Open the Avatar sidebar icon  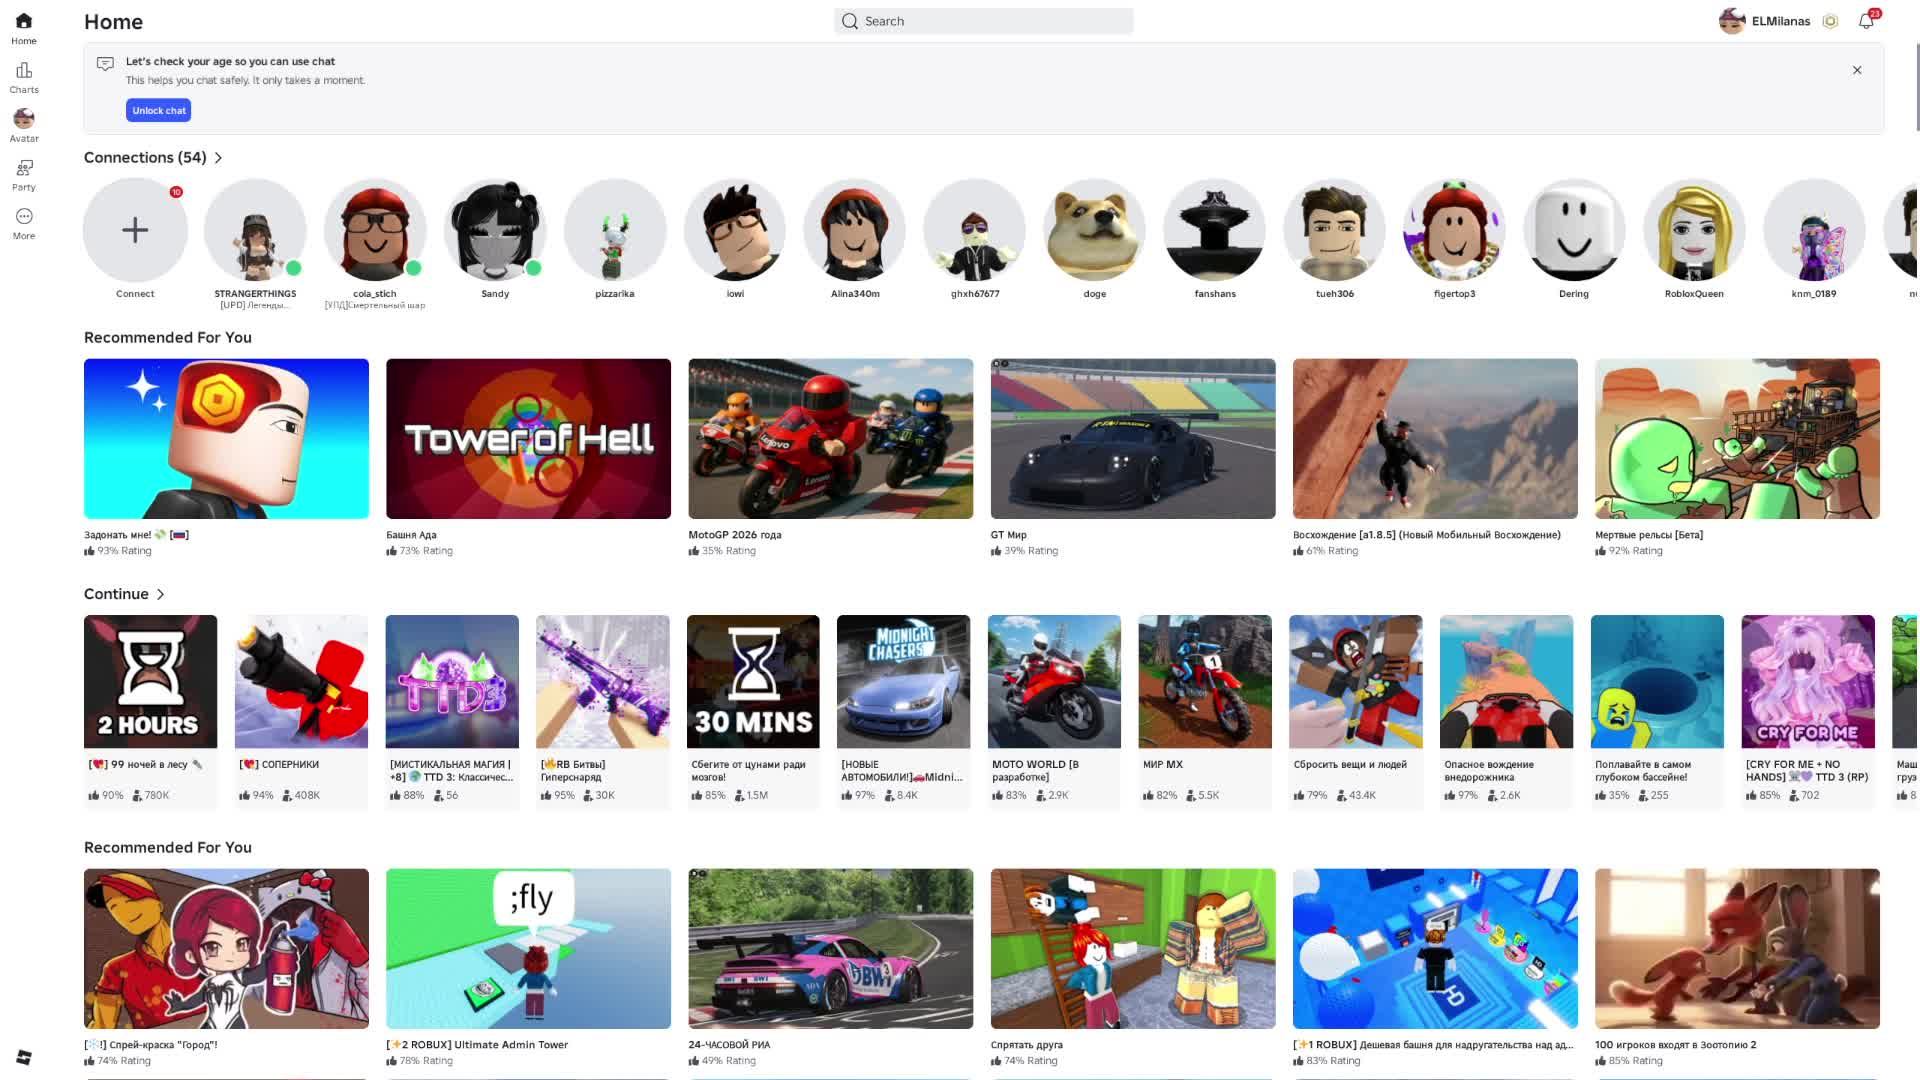[24, 125]
